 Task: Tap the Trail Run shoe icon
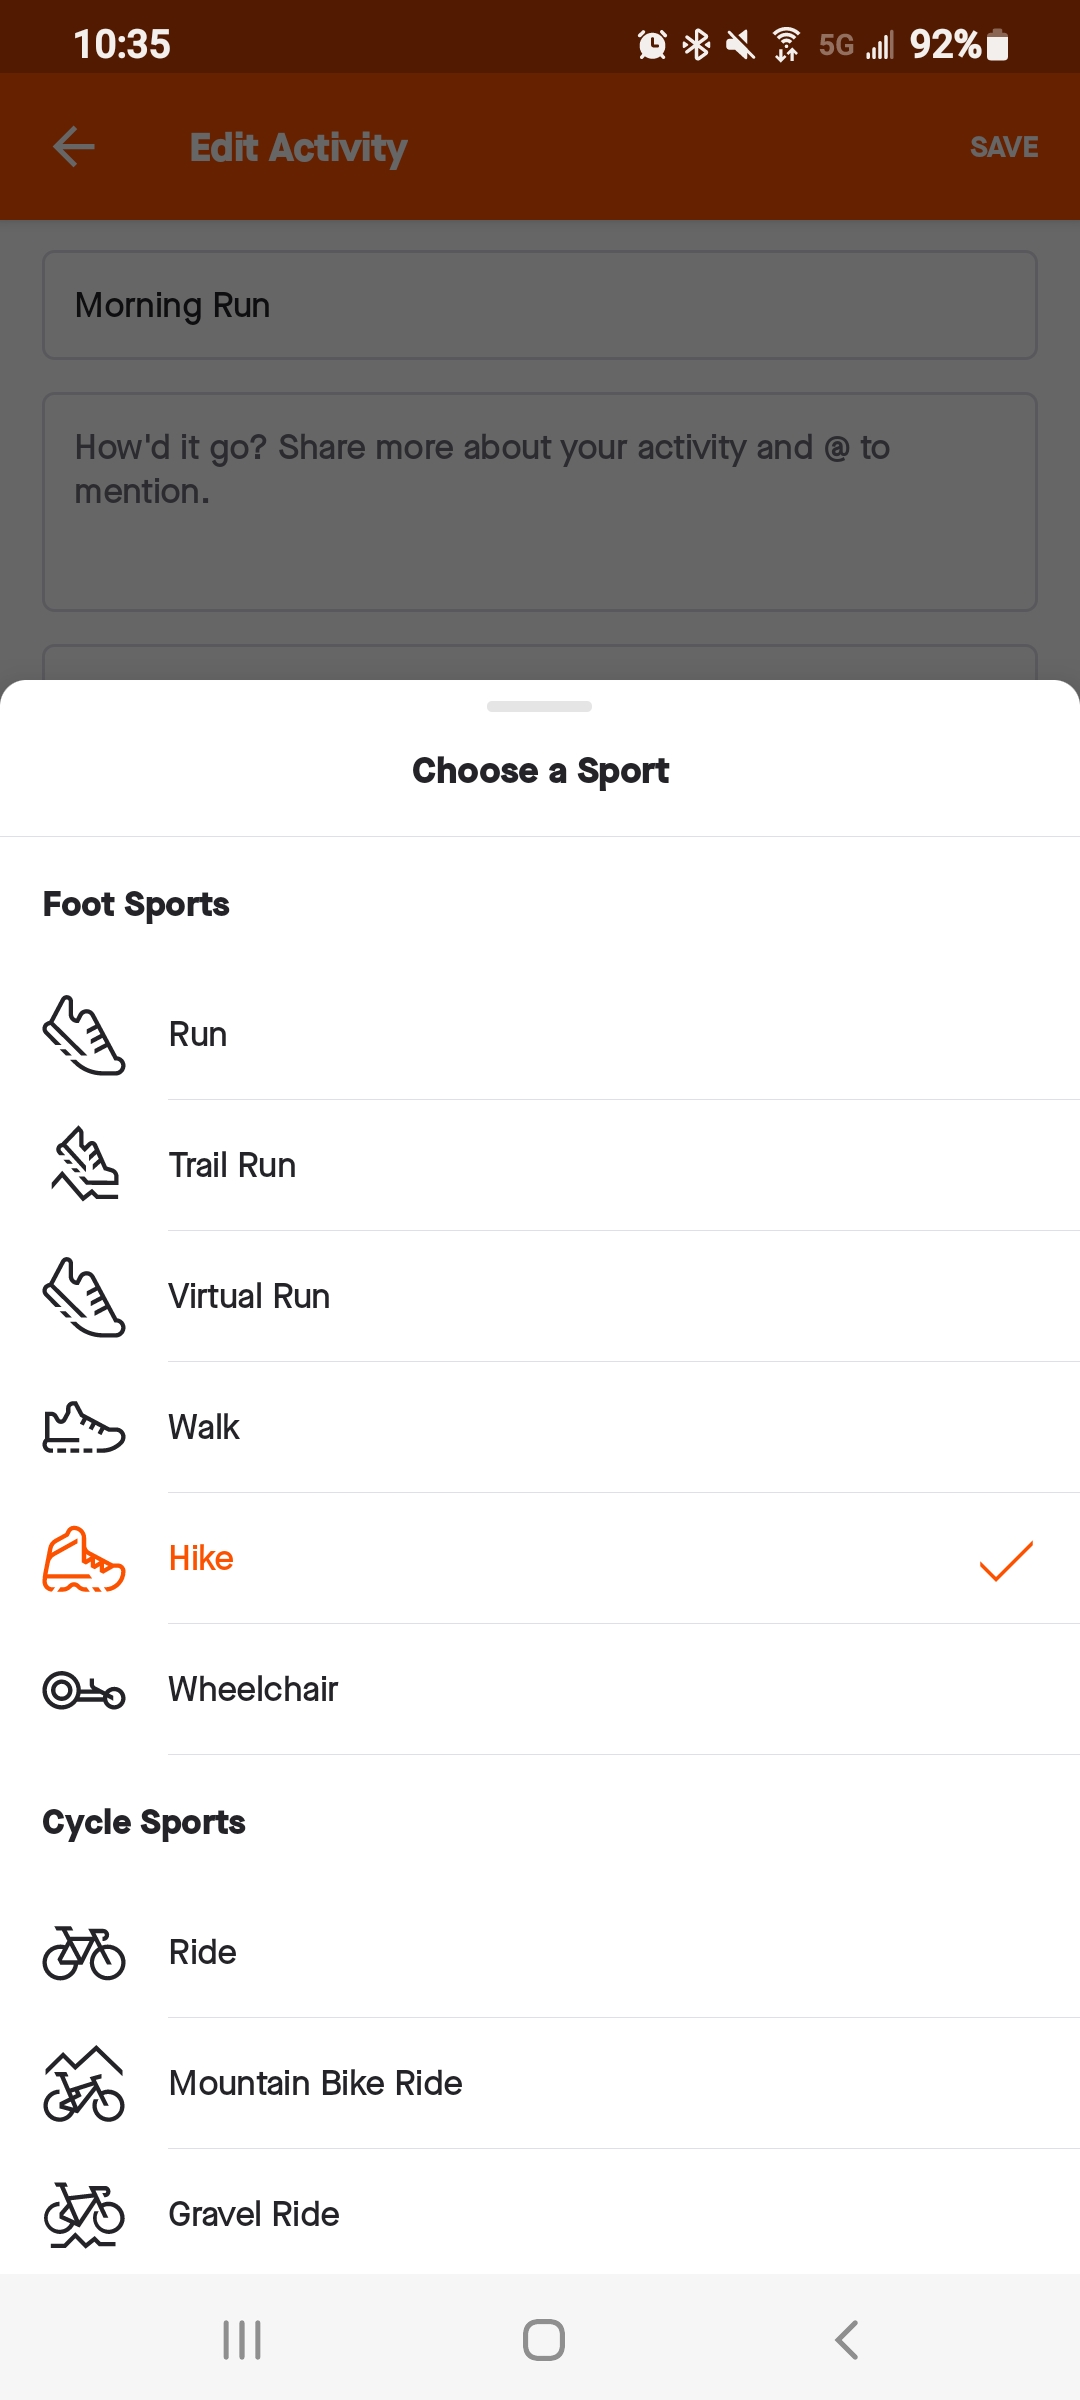[x=84, y=1165]
